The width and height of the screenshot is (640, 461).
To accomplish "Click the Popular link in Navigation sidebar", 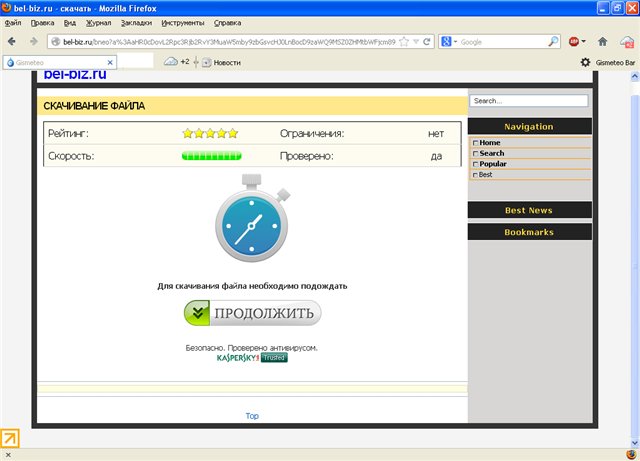I will pyautogui.click(x=492, y=164).
